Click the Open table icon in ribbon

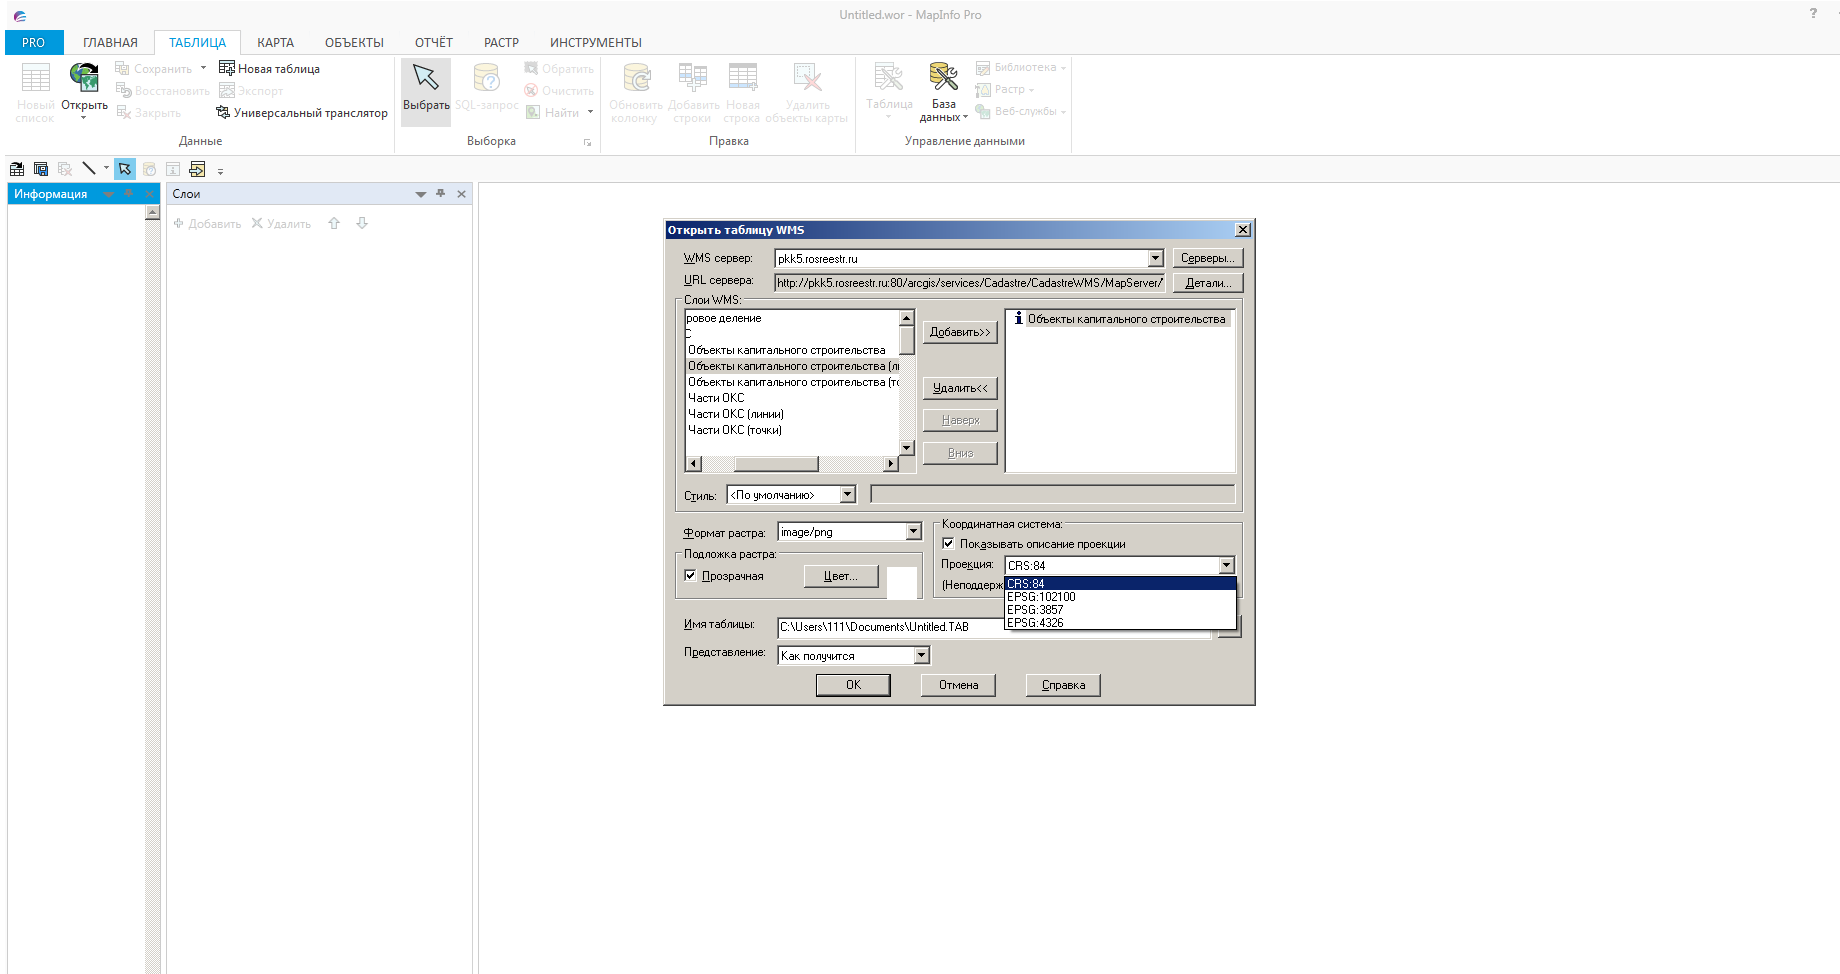click(x=84, y=80)
